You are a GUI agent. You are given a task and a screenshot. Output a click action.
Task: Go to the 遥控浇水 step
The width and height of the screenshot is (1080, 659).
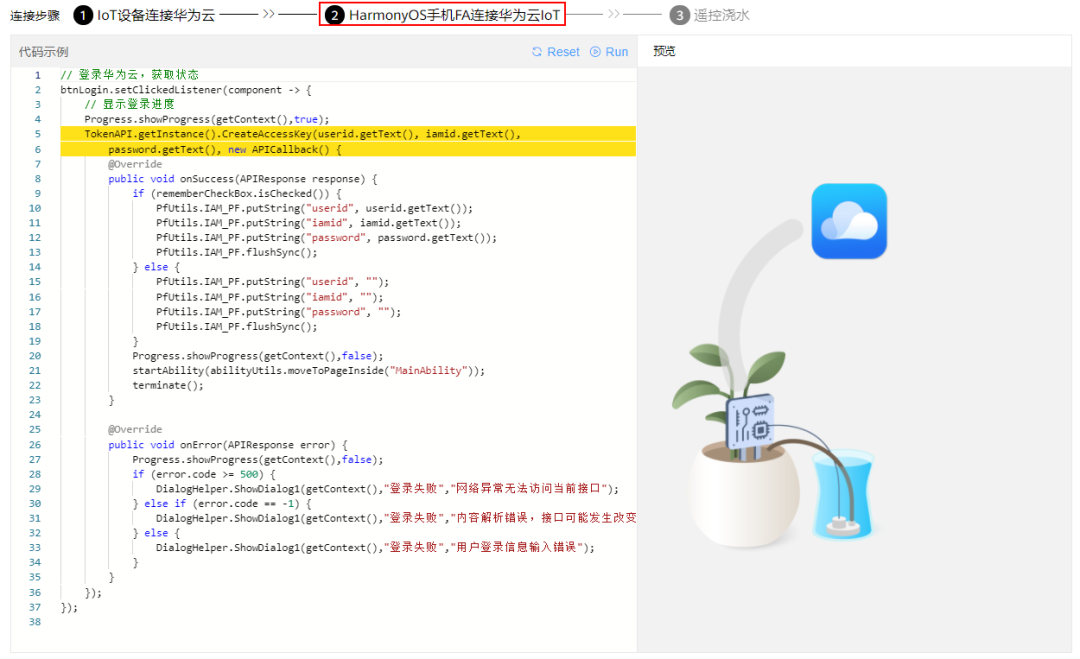(722, 15)
